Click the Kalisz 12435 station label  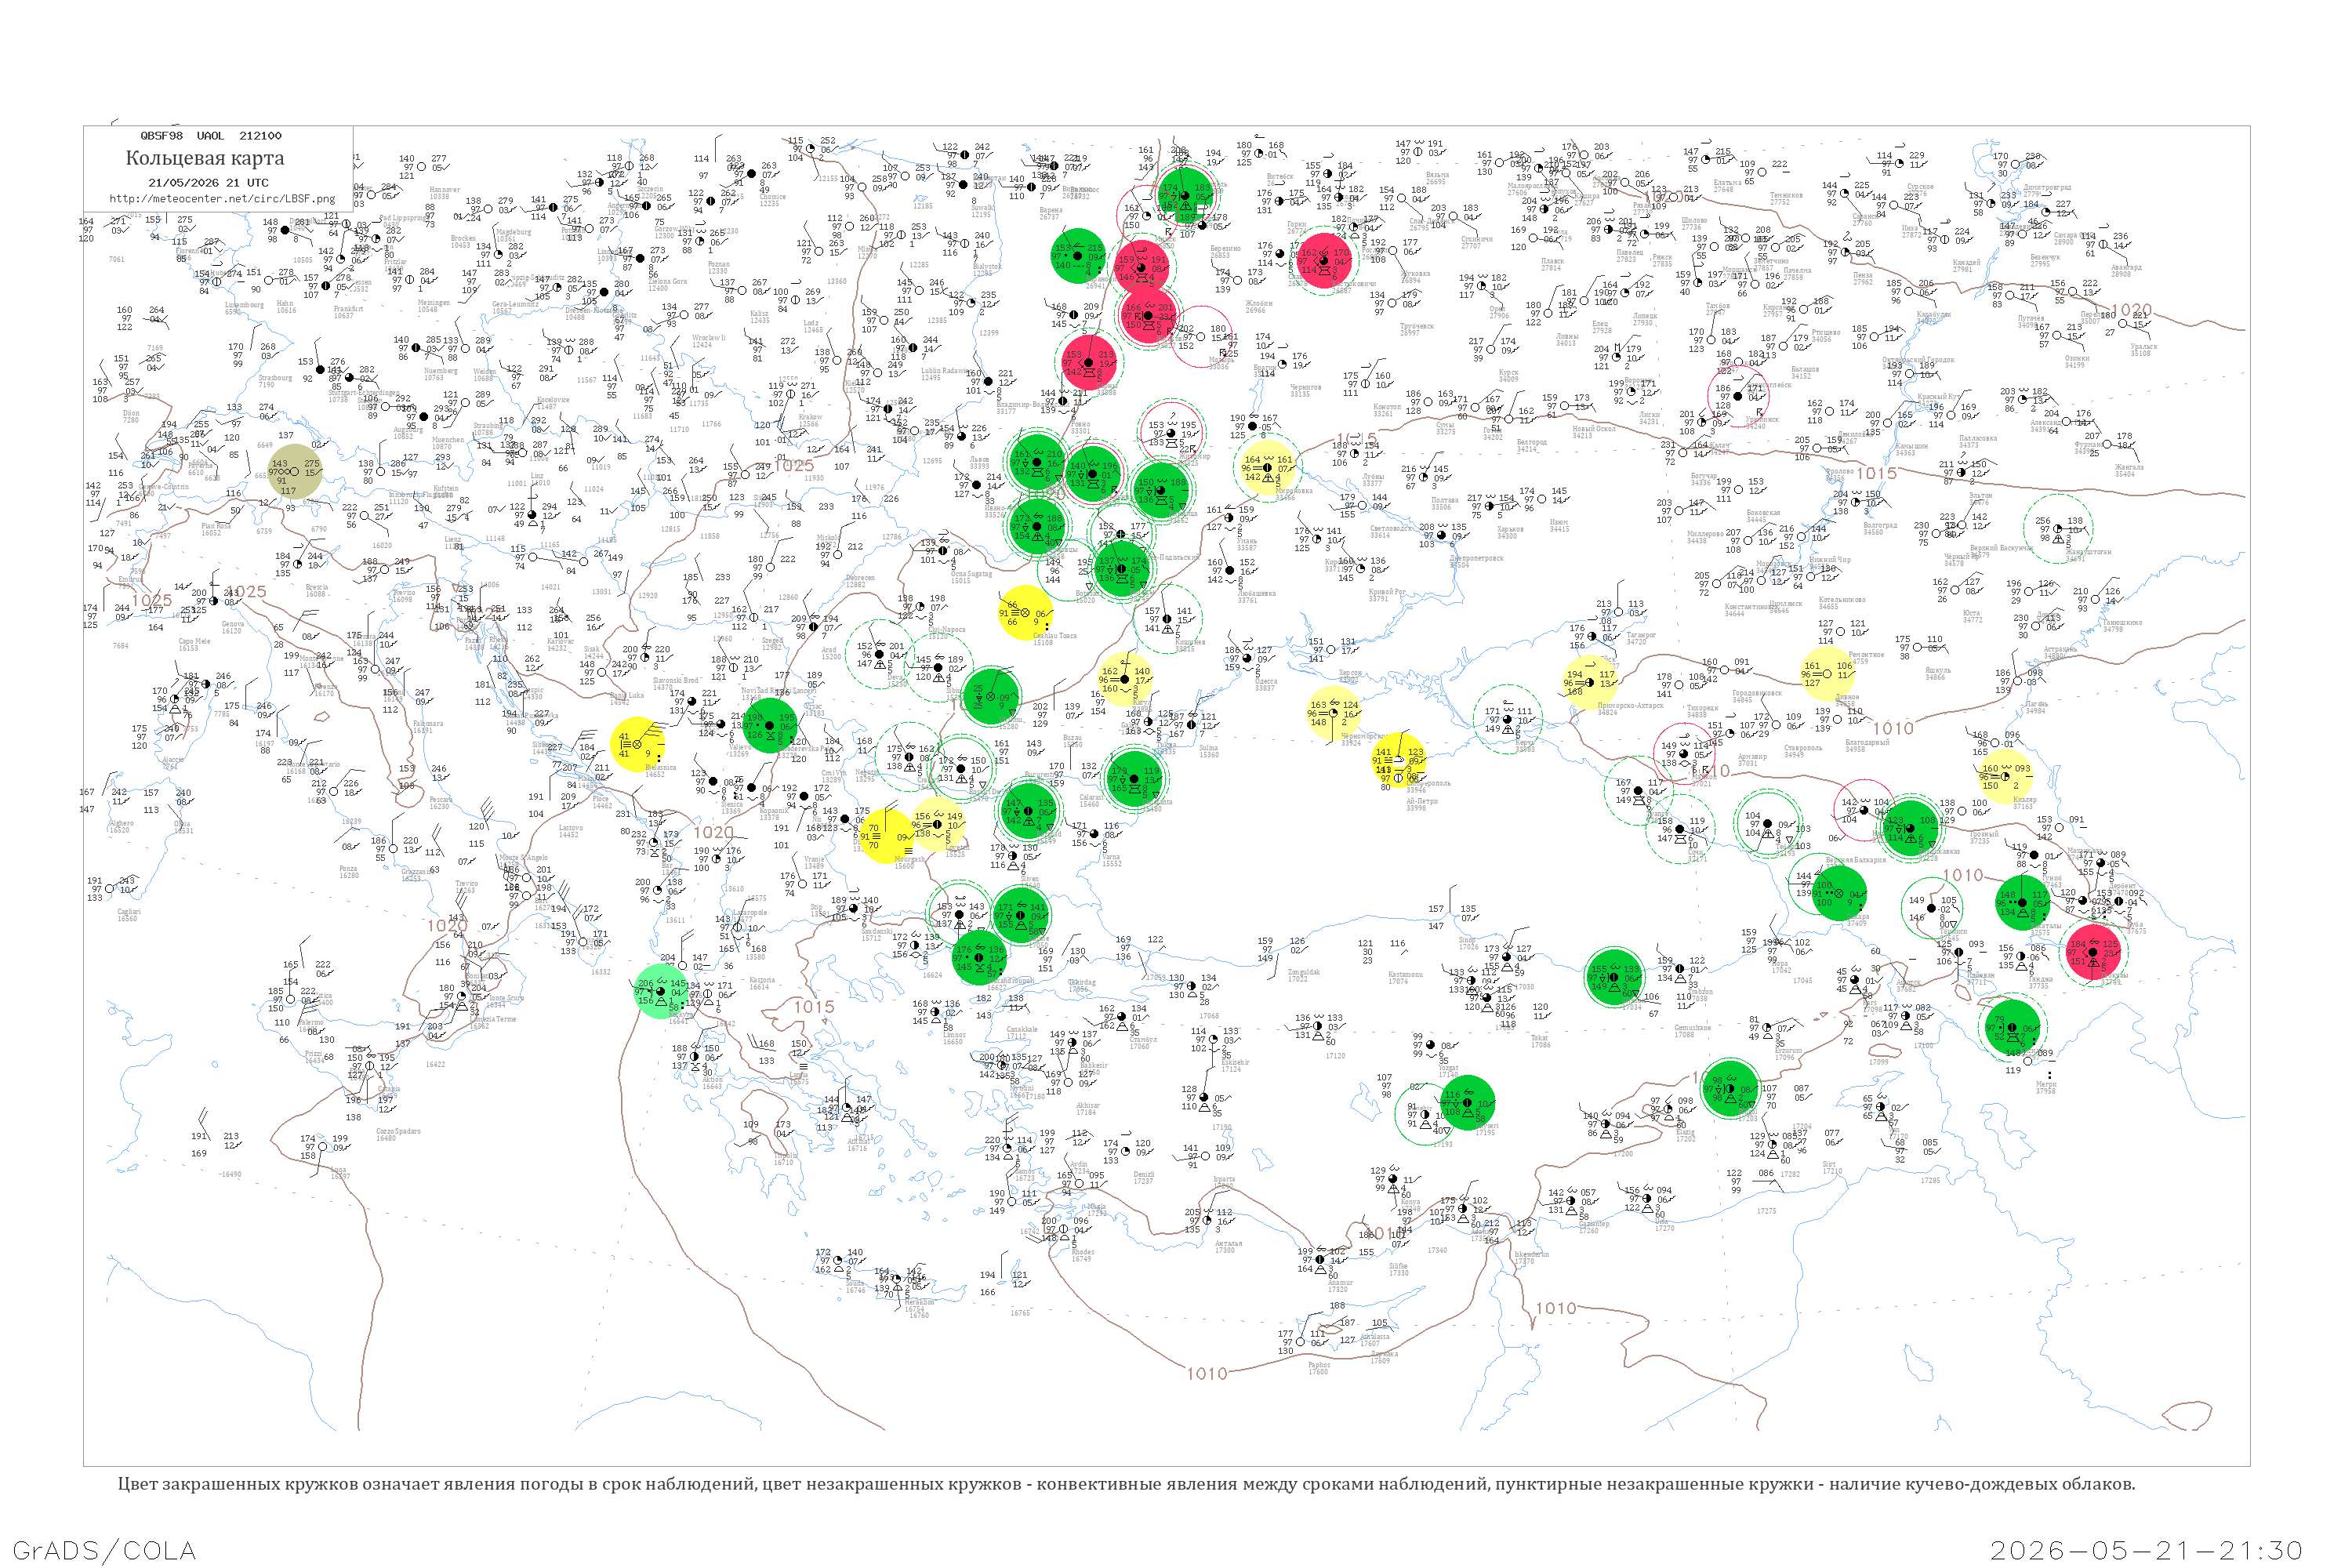[760, 317]
